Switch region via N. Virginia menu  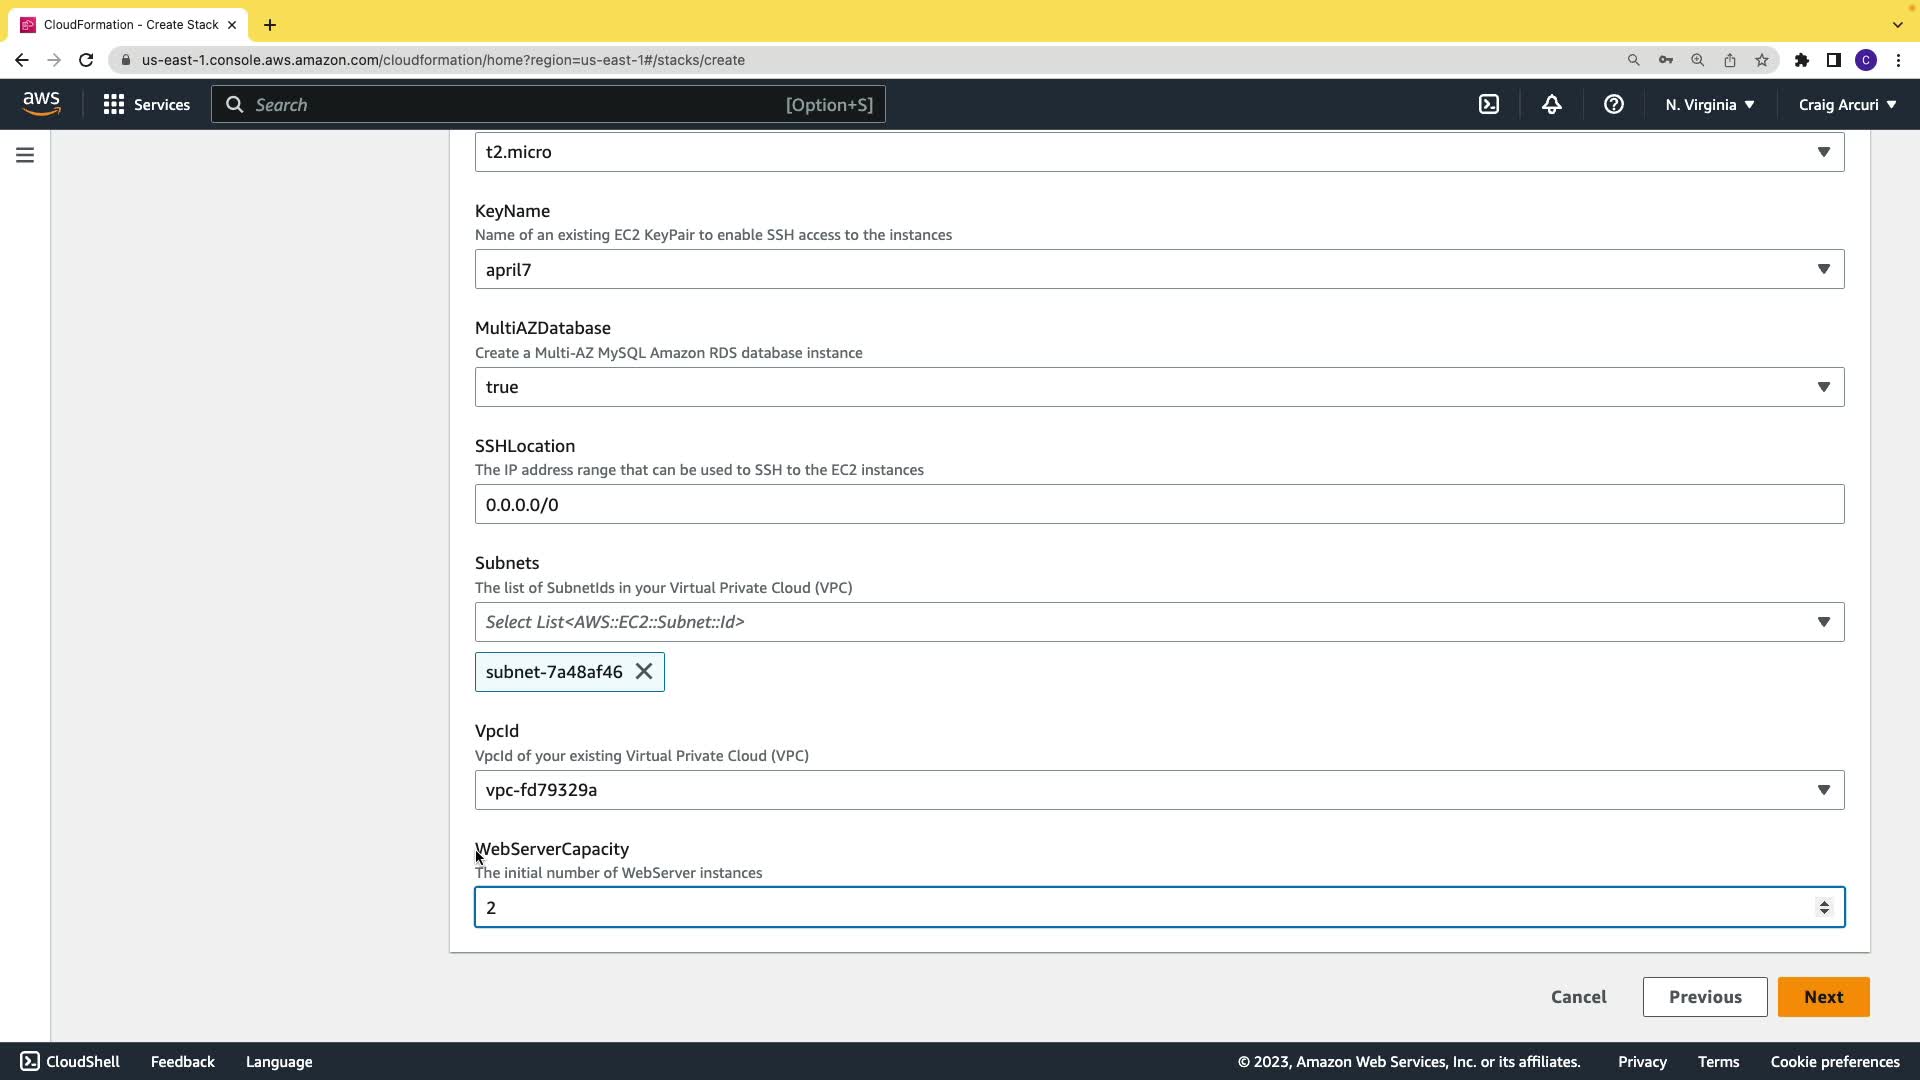coord(1709,104)
